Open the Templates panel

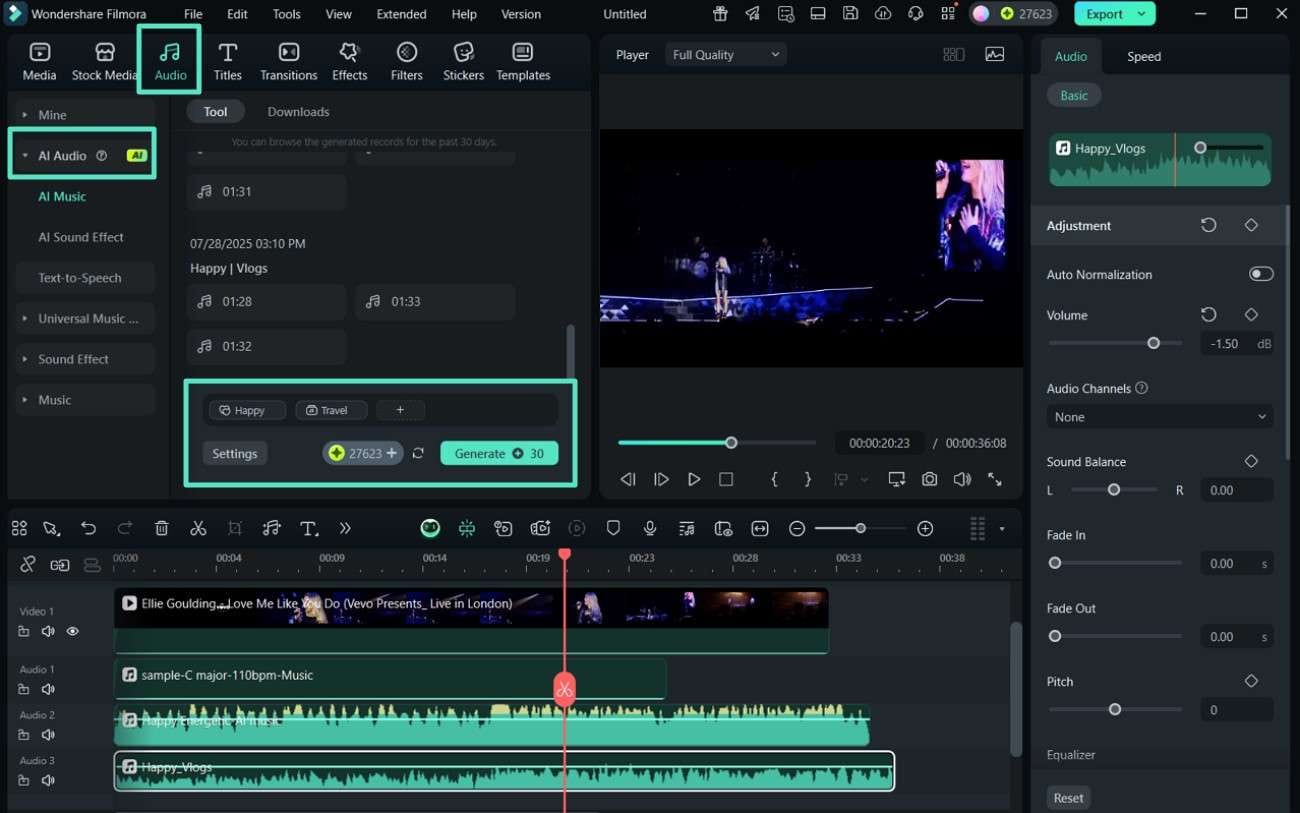coord(523,61)
